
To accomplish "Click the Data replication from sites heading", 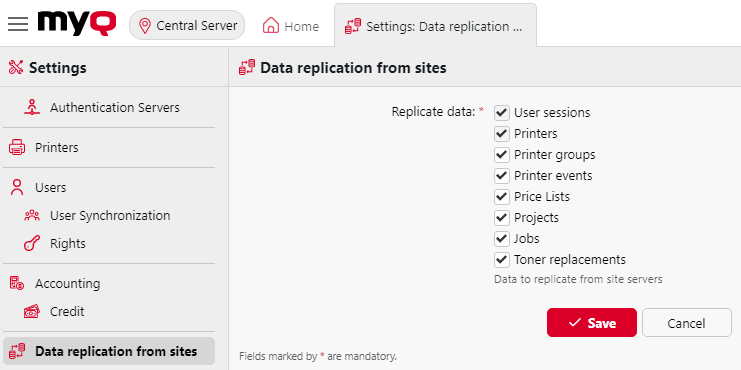I will coord(353,68).
